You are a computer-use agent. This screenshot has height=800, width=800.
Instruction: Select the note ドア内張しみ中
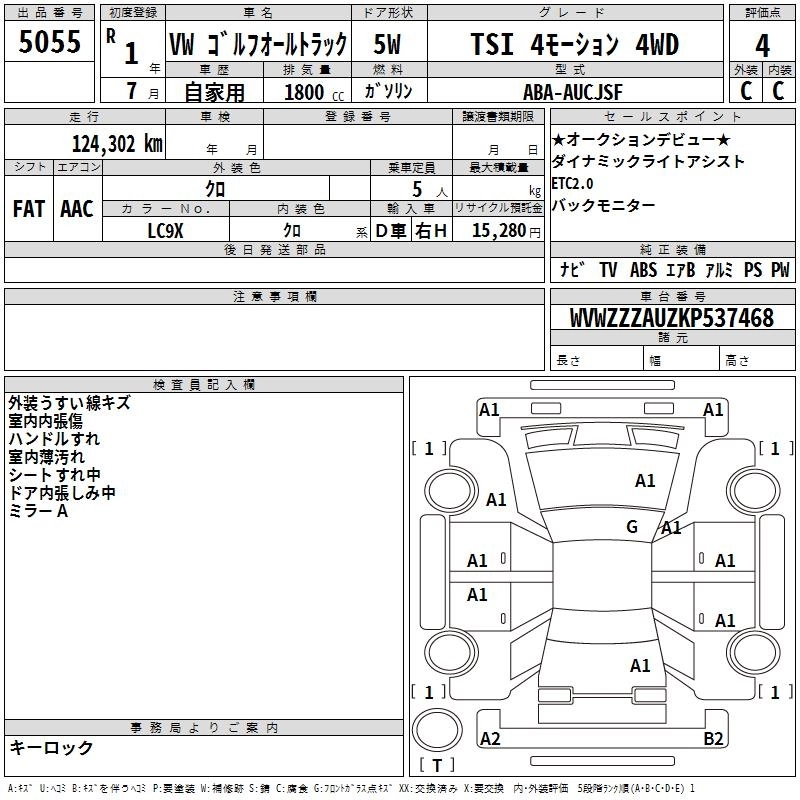[x=62, y=493]
